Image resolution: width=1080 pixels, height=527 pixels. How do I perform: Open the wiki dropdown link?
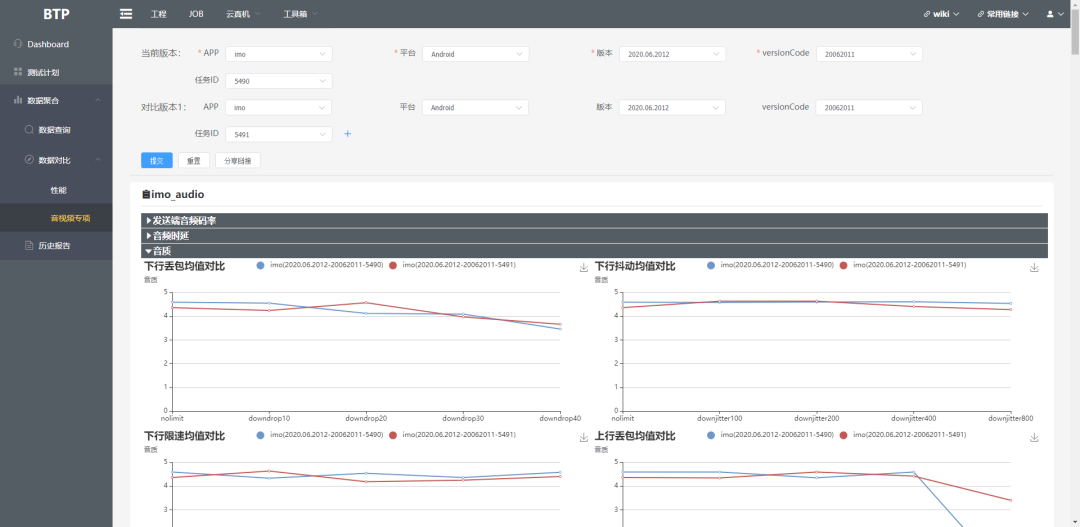click(x=942, y=14)
